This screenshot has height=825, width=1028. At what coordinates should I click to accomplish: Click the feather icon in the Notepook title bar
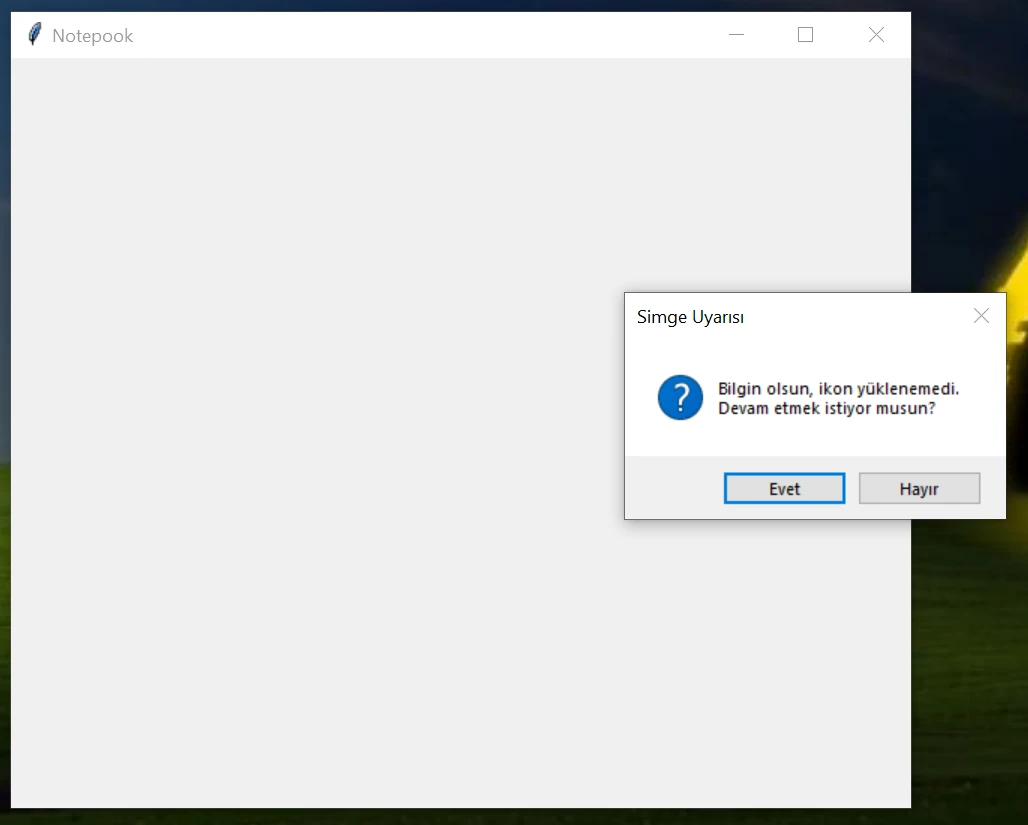point(35,35)
